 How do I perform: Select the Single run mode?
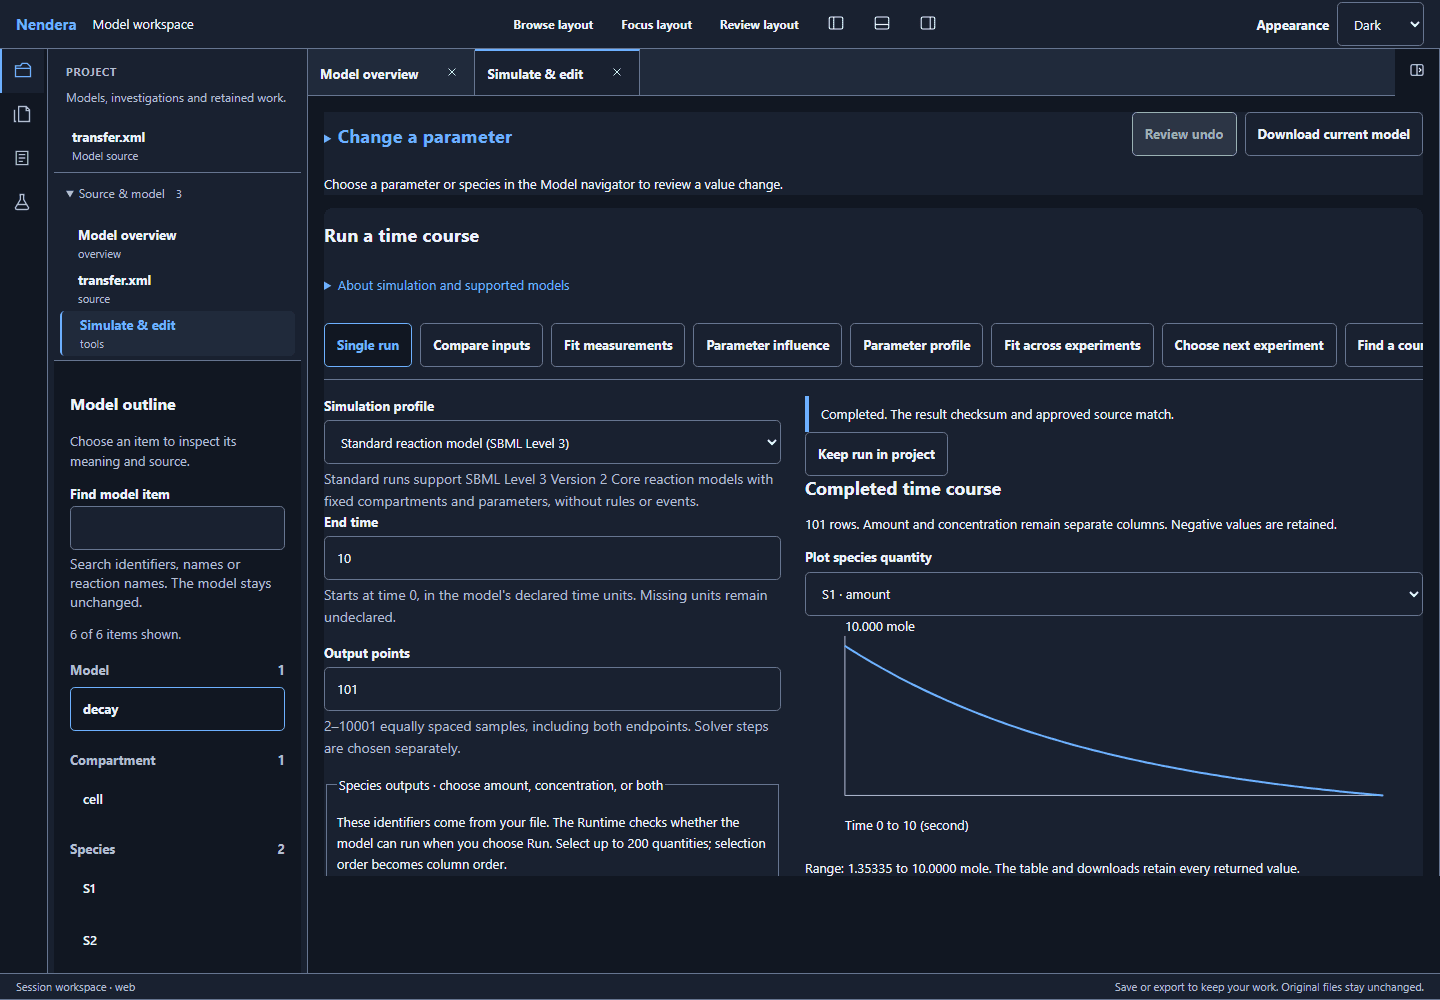point(368,345)
